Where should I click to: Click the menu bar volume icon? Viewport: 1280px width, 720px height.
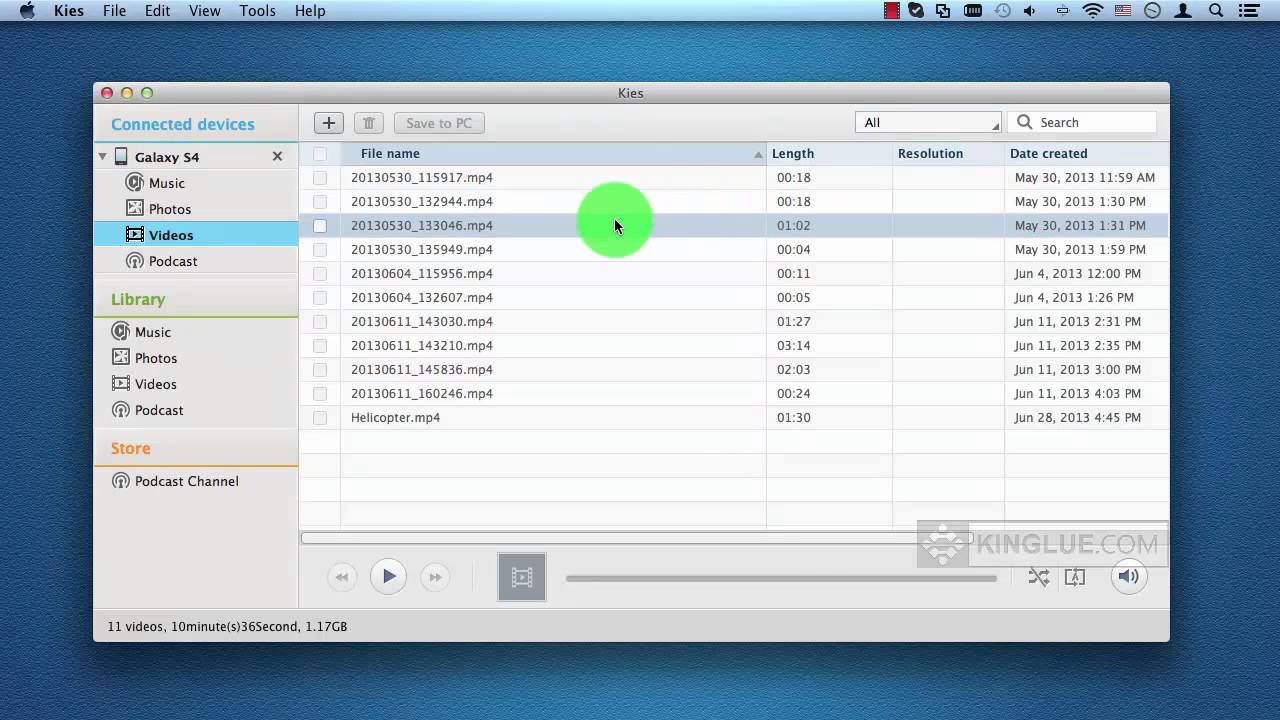pos(1030,11)
